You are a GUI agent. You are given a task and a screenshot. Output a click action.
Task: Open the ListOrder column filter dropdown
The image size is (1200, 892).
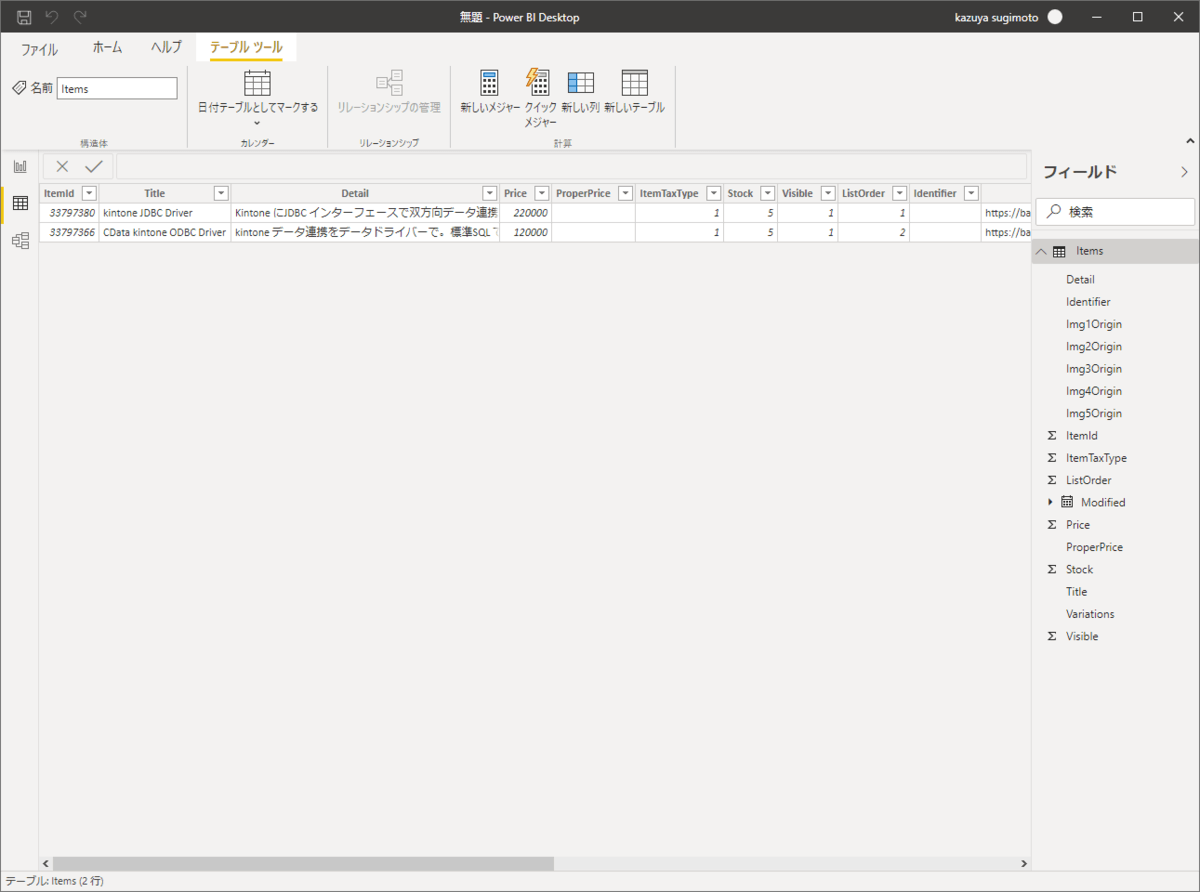(900, 193)
